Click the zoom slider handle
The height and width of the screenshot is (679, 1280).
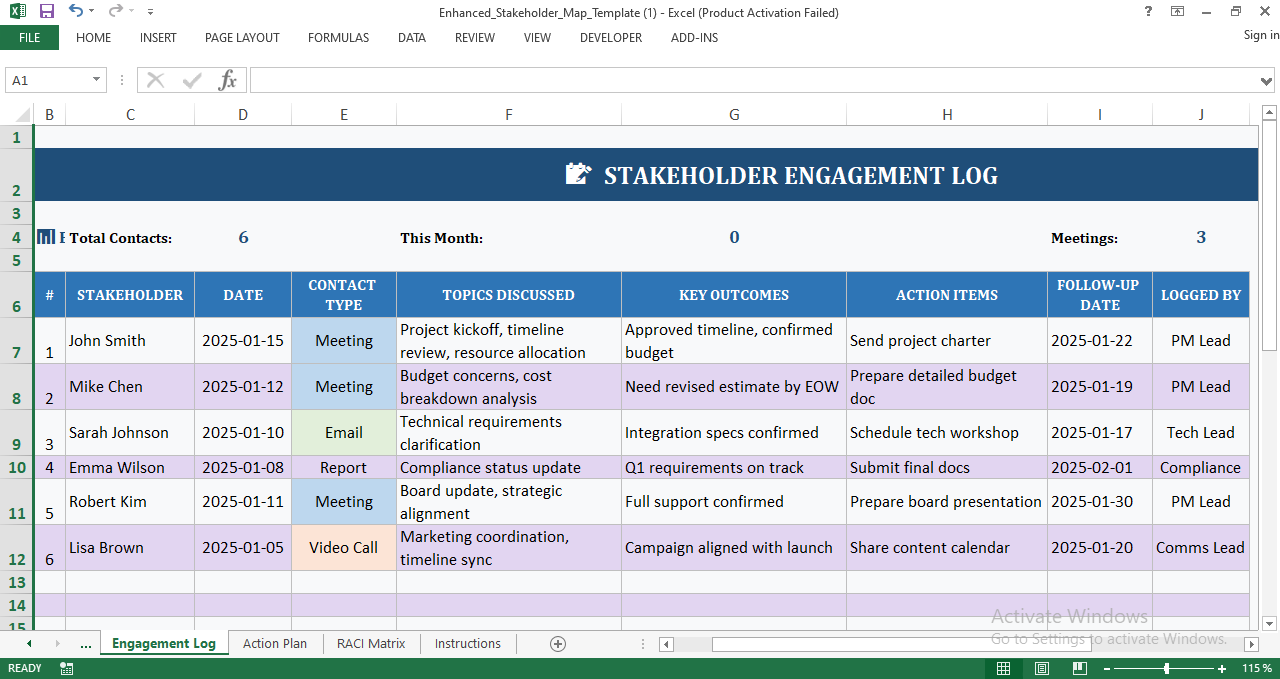1166,668
